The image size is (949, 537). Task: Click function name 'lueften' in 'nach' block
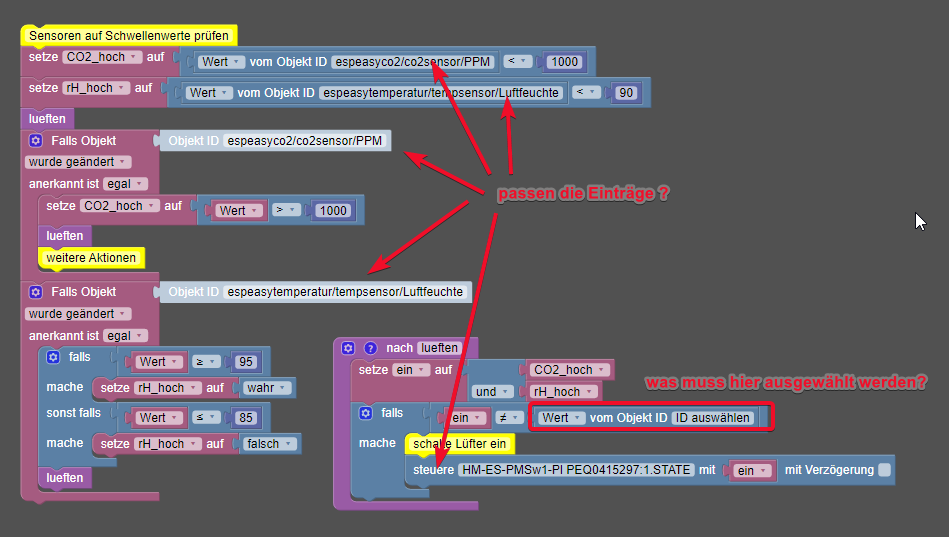click(439, 348)
